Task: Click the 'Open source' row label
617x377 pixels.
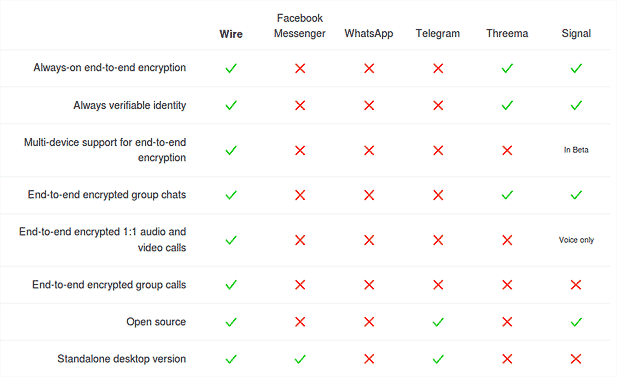Action: tap(156, 322)
